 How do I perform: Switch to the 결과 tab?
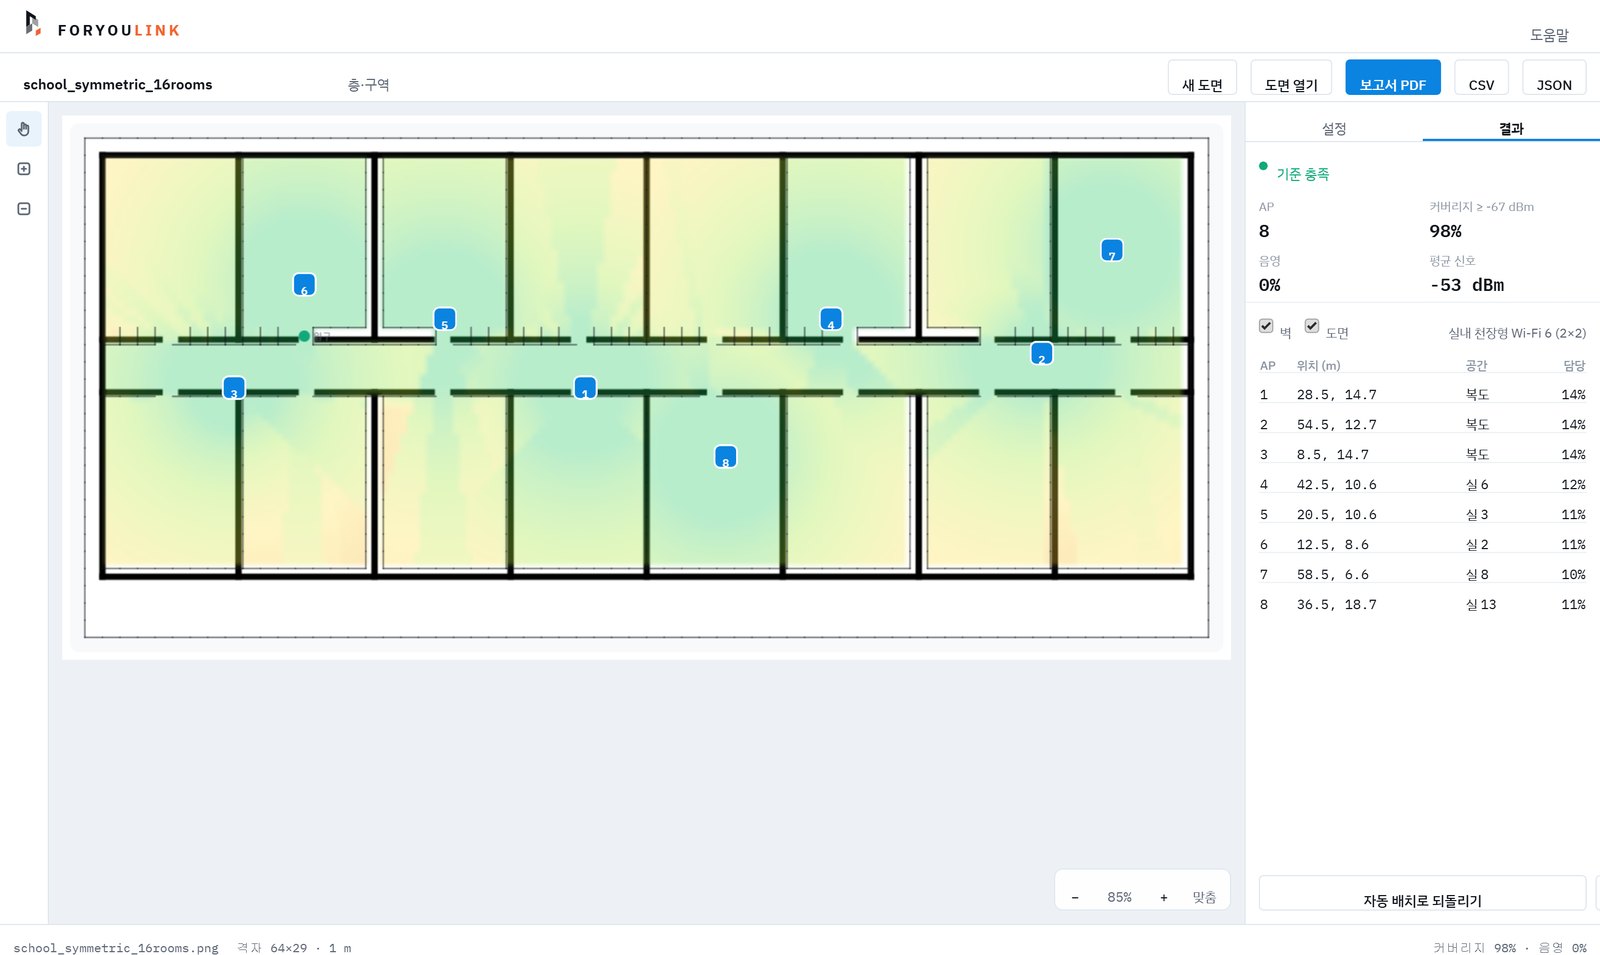point(1511,128)
